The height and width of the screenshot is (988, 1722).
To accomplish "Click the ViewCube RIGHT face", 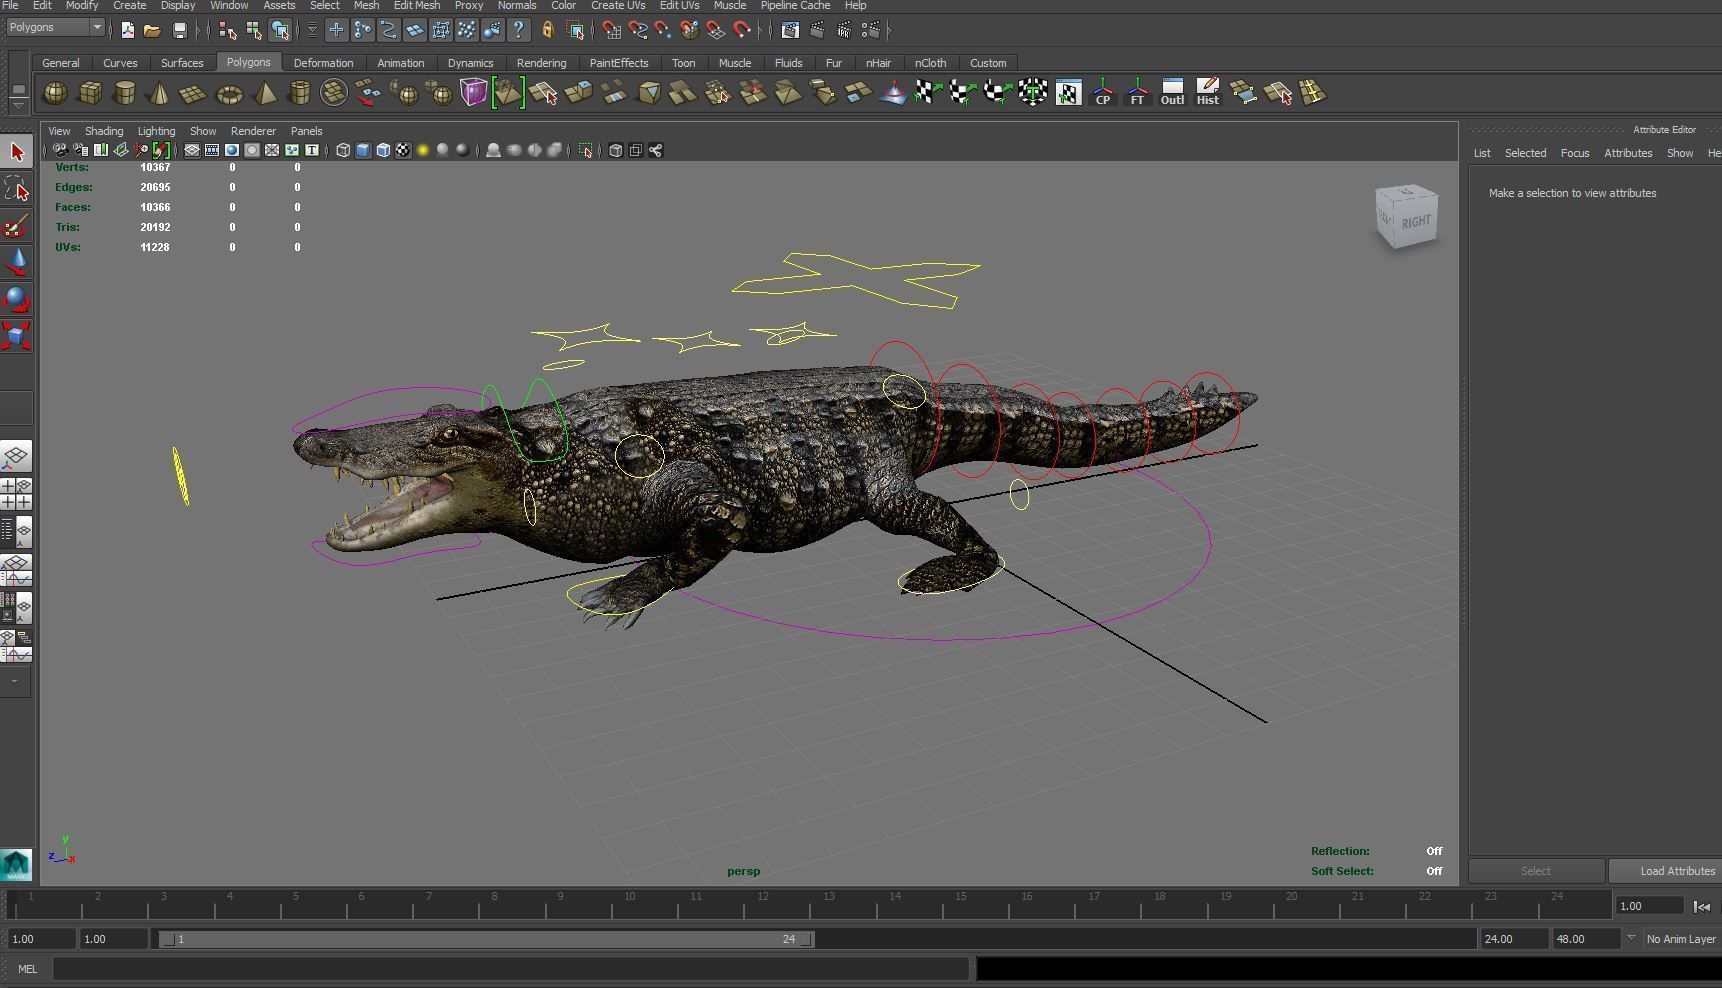I will pyautogui.click(x=1415, y=221).
